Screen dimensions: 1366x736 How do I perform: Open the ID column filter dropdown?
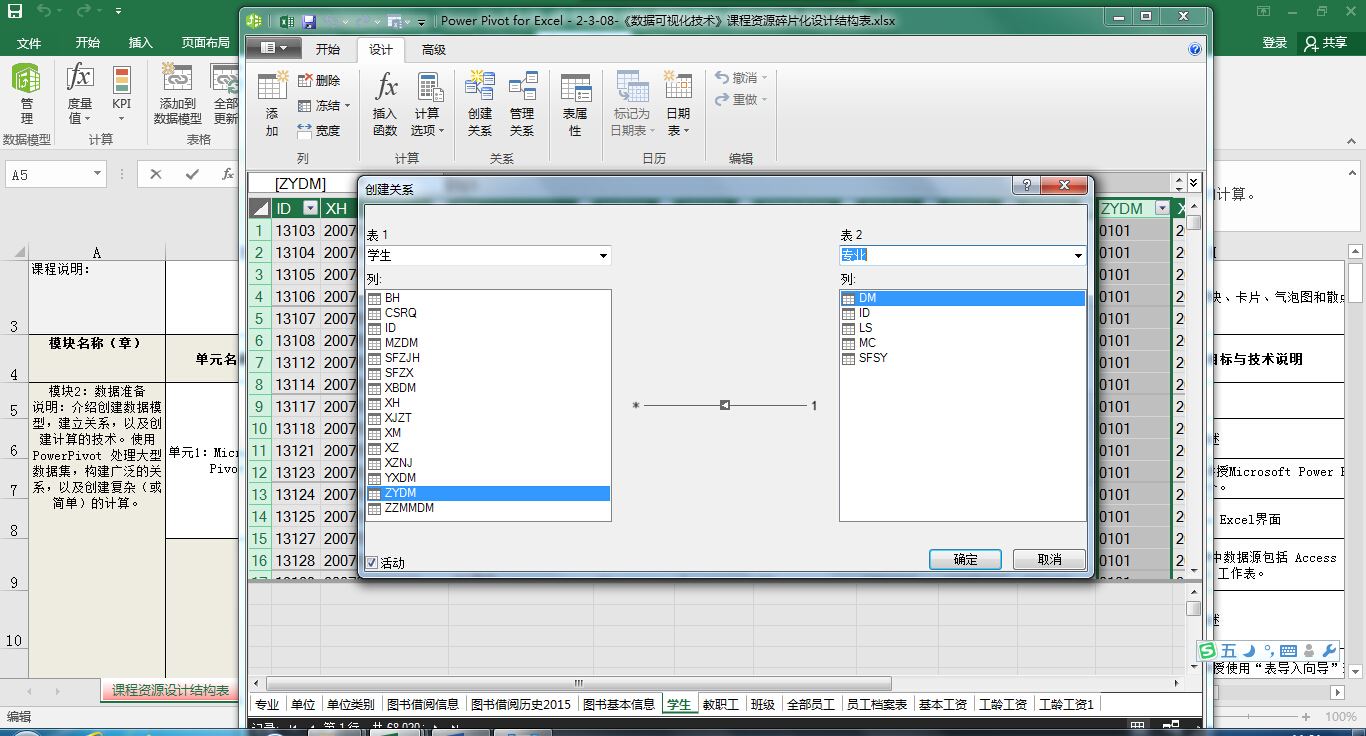pyautogui.click(x=310, y=208)
